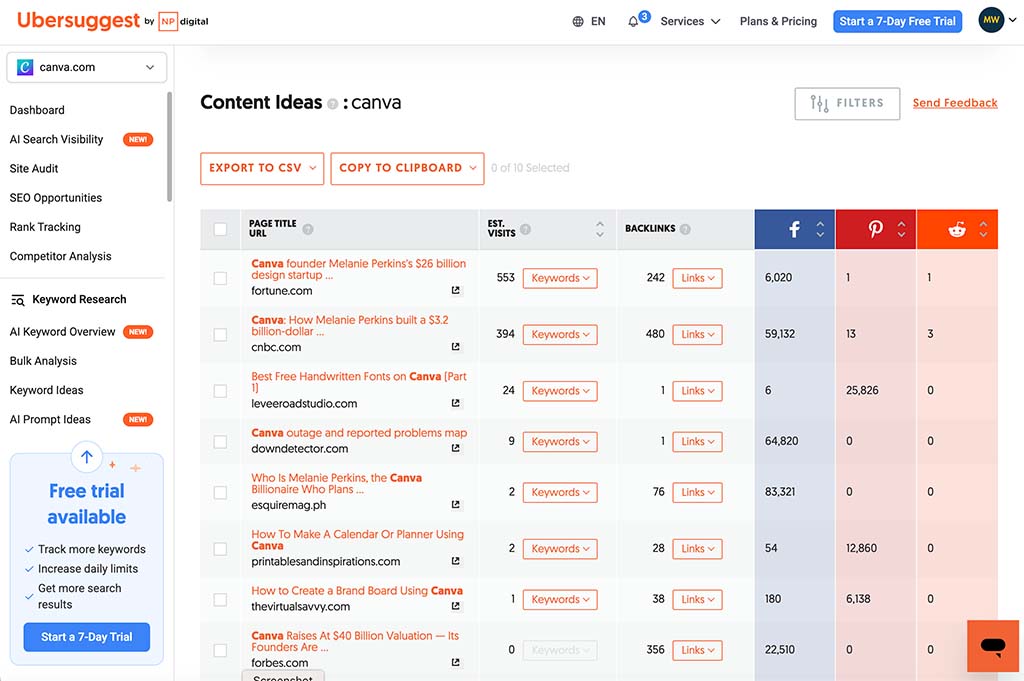
Task: Open the MW profile avatar menu
Action: 990,19
